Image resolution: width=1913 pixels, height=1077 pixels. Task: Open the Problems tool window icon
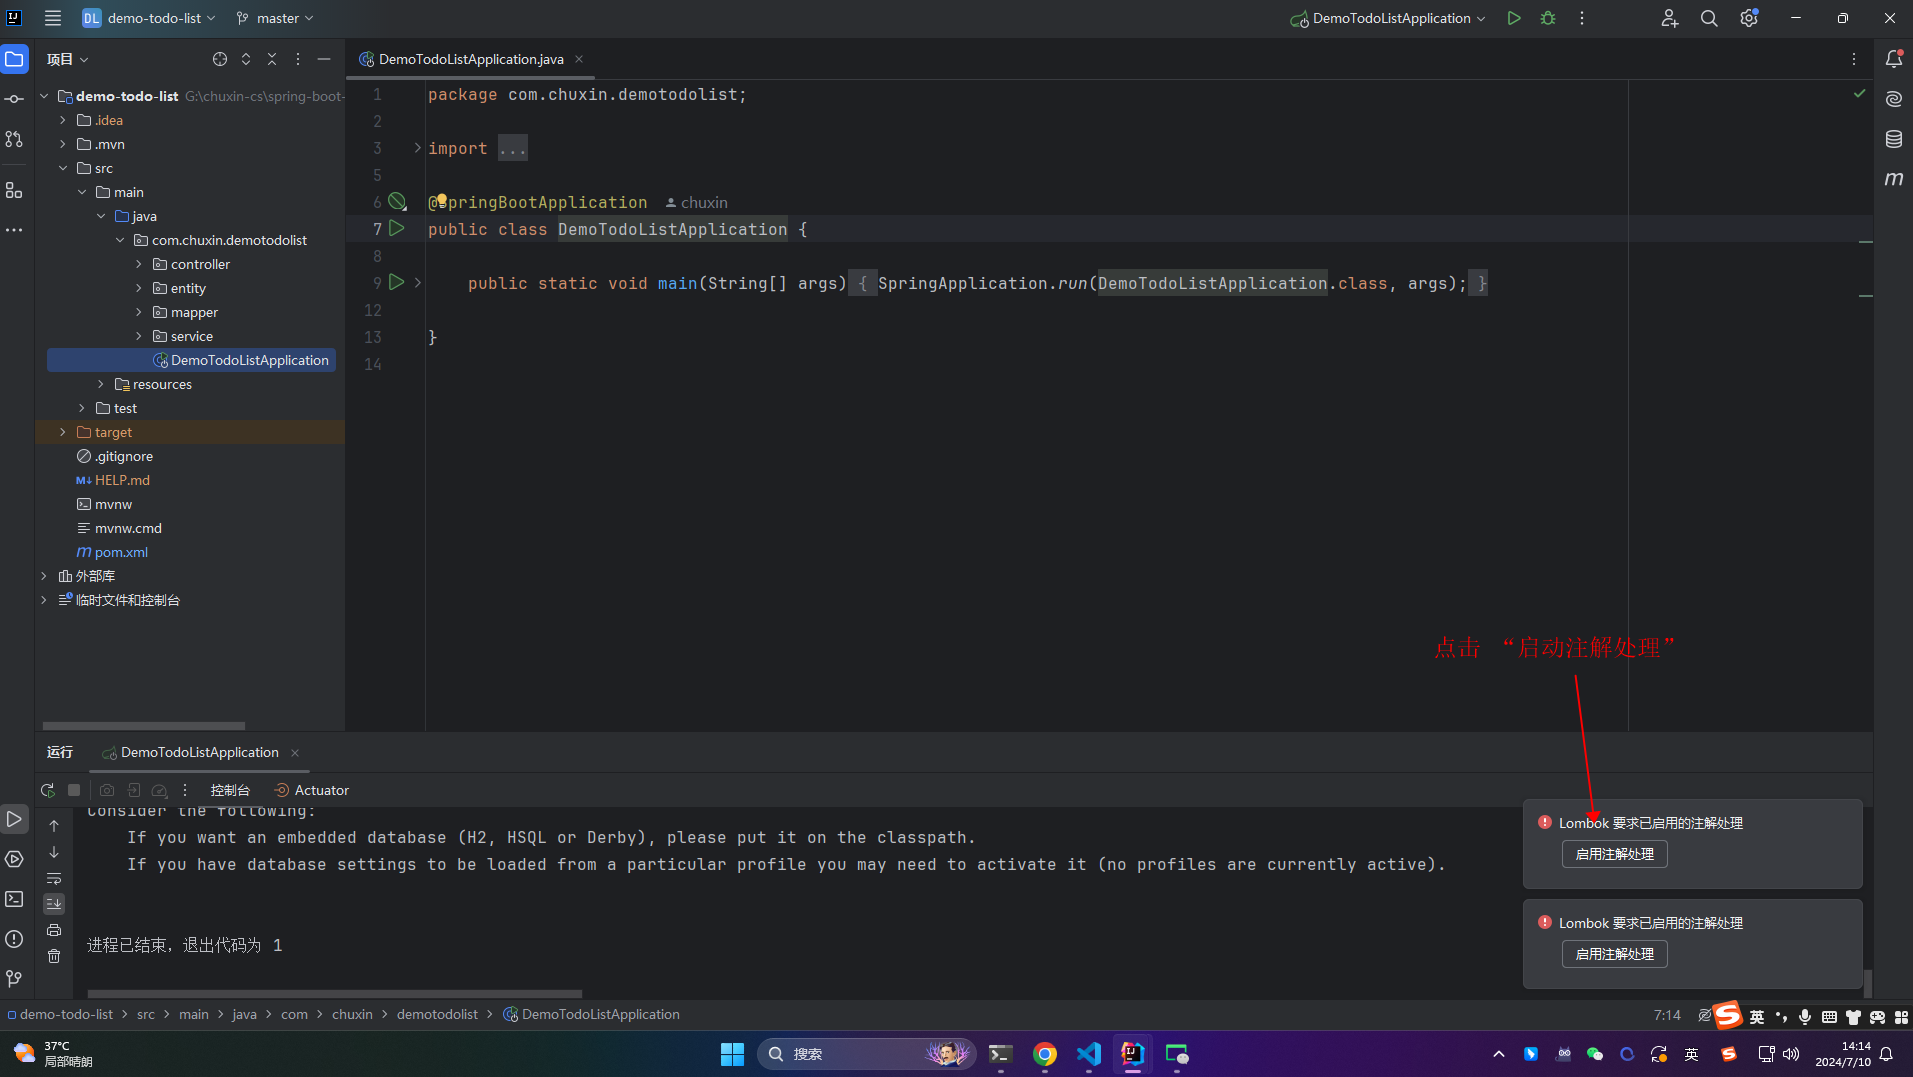14,939
